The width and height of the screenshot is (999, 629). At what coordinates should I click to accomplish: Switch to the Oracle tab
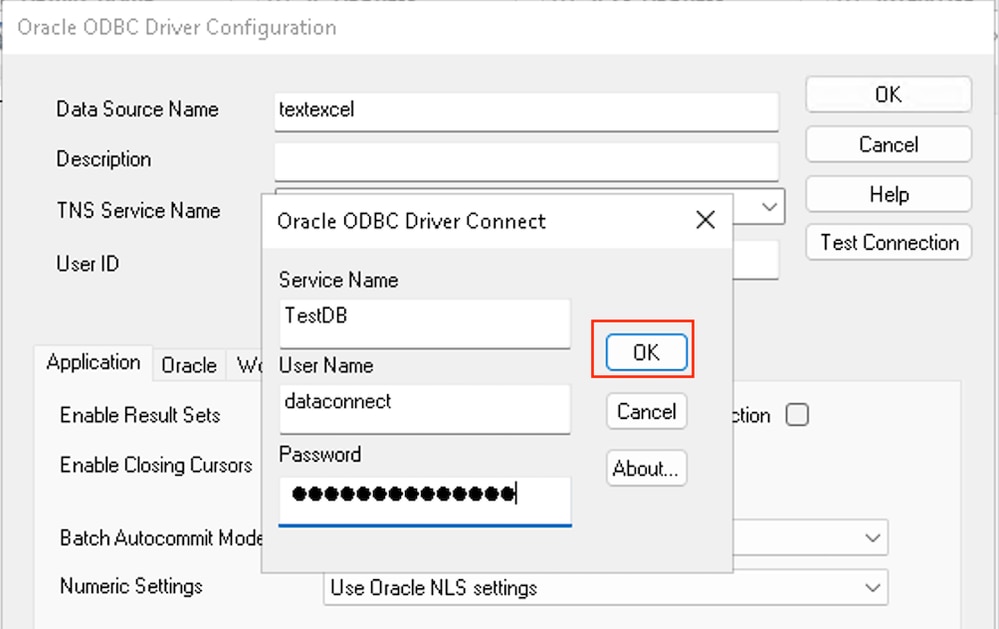189,366
